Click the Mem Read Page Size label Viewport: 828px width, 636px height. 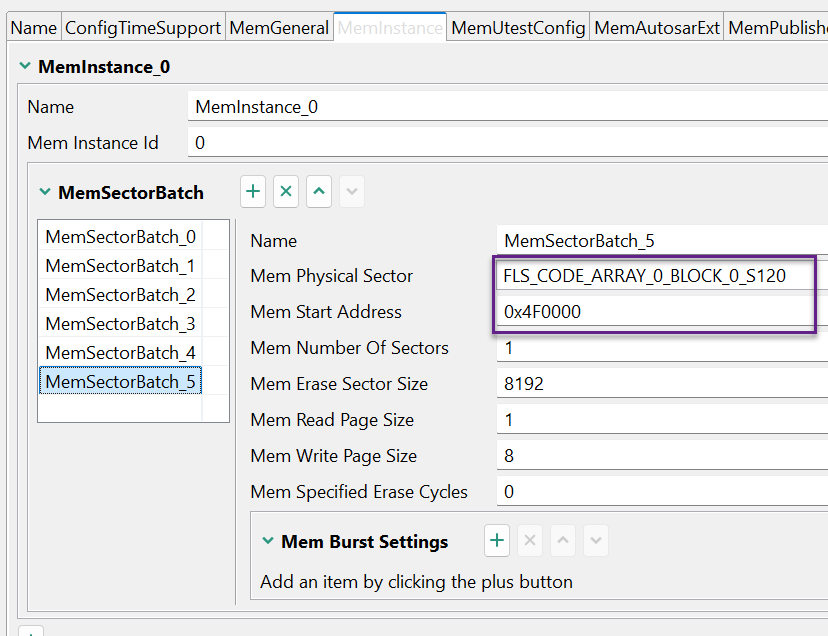pyautogui.click(x=332, y=420)
